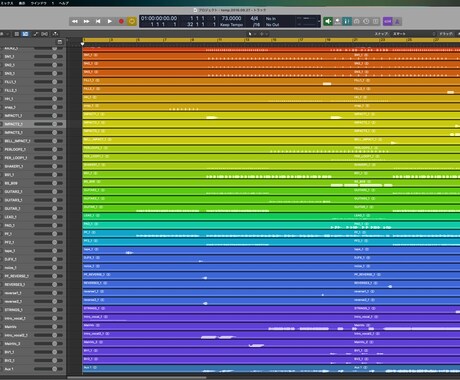Click the icon right of the green speaker button
Viewport: 460px width, 380px height.
tap(338, 21)
